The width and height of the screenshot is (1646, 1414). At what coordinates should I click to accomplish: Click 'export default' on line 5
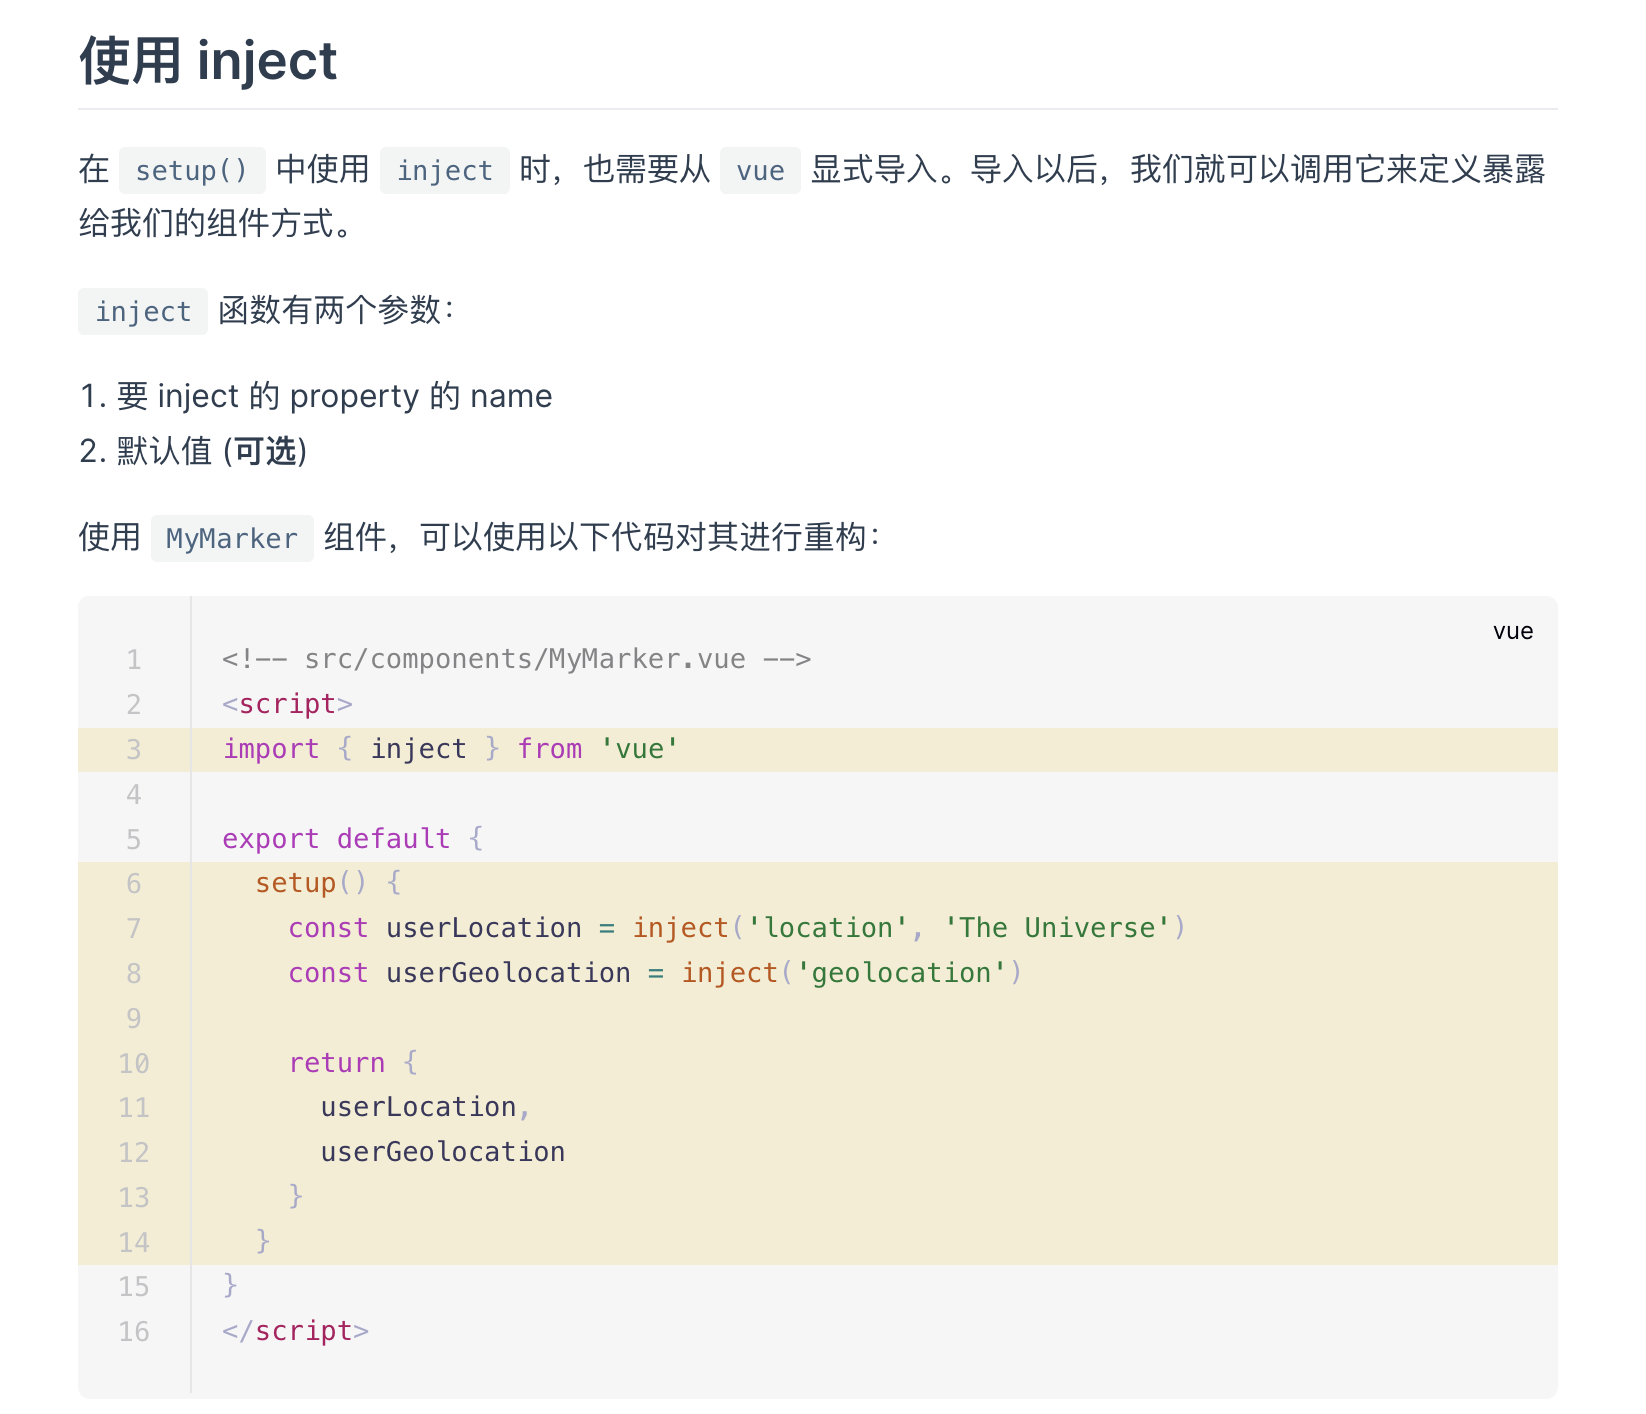pos(336,838)
